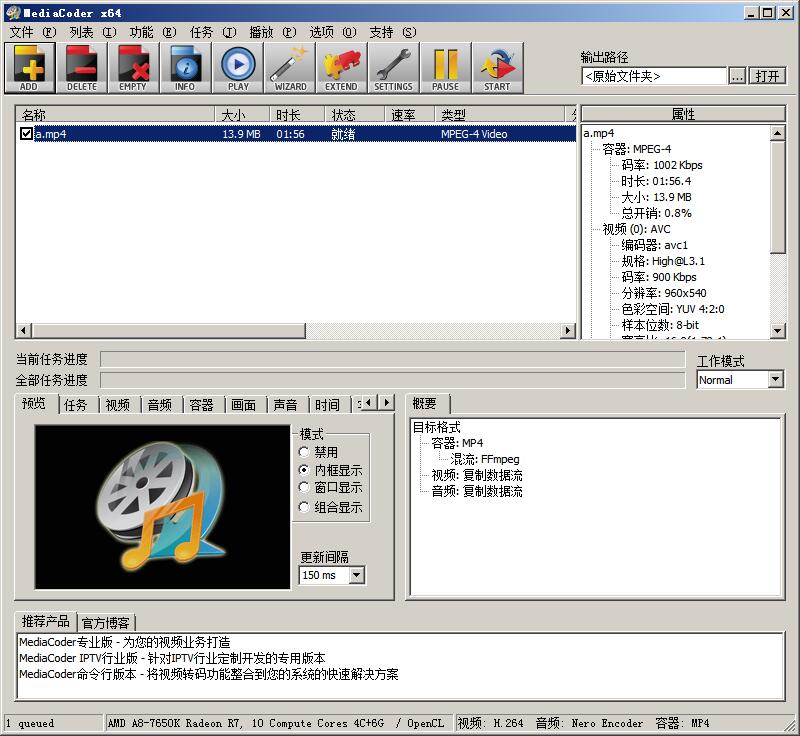The width and height of the screenshot is (800, 736).
Task: Launch the WIZARD tool
Action: pos(290,68)
